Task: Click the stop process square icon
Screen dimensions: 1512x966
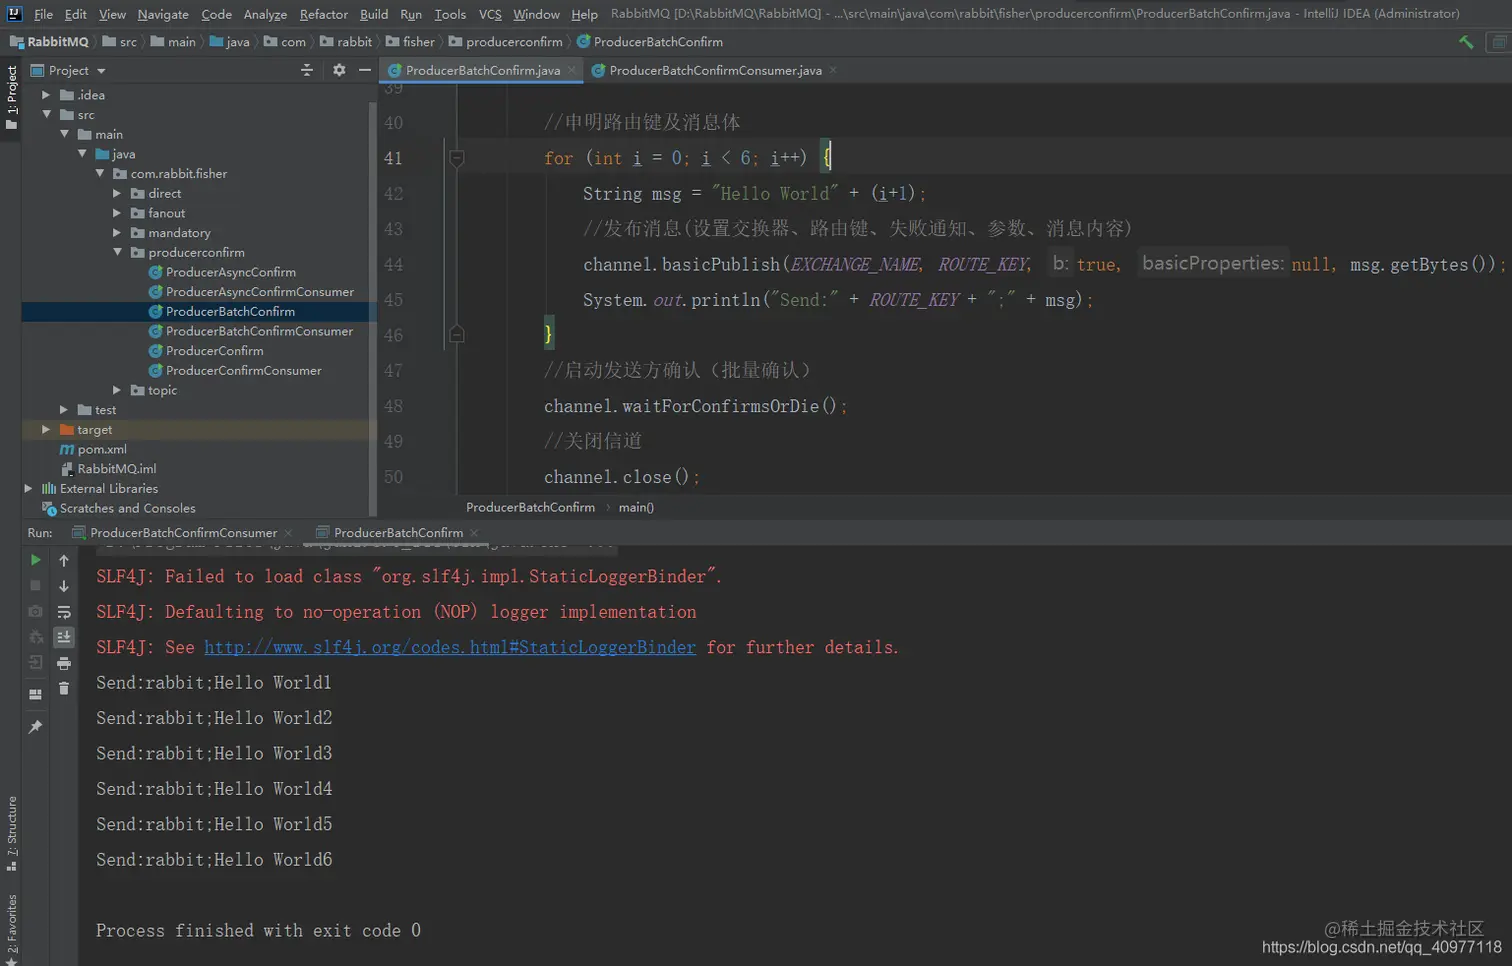Action: pyautogui.click(x=35, y=586)
